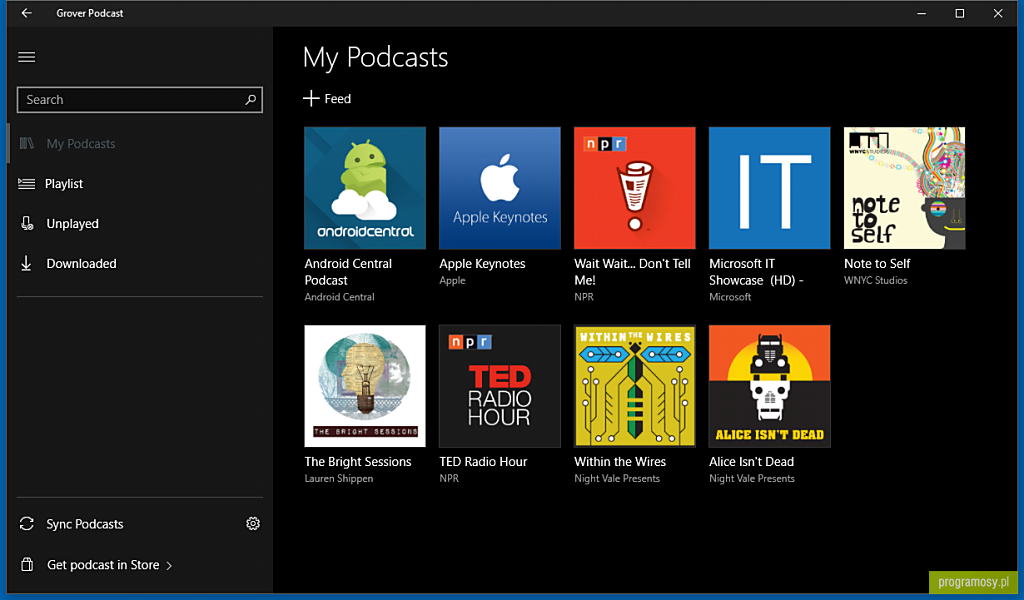Click the Android Central publisher label
This screenshot has height=600, width=1024.
340,297
